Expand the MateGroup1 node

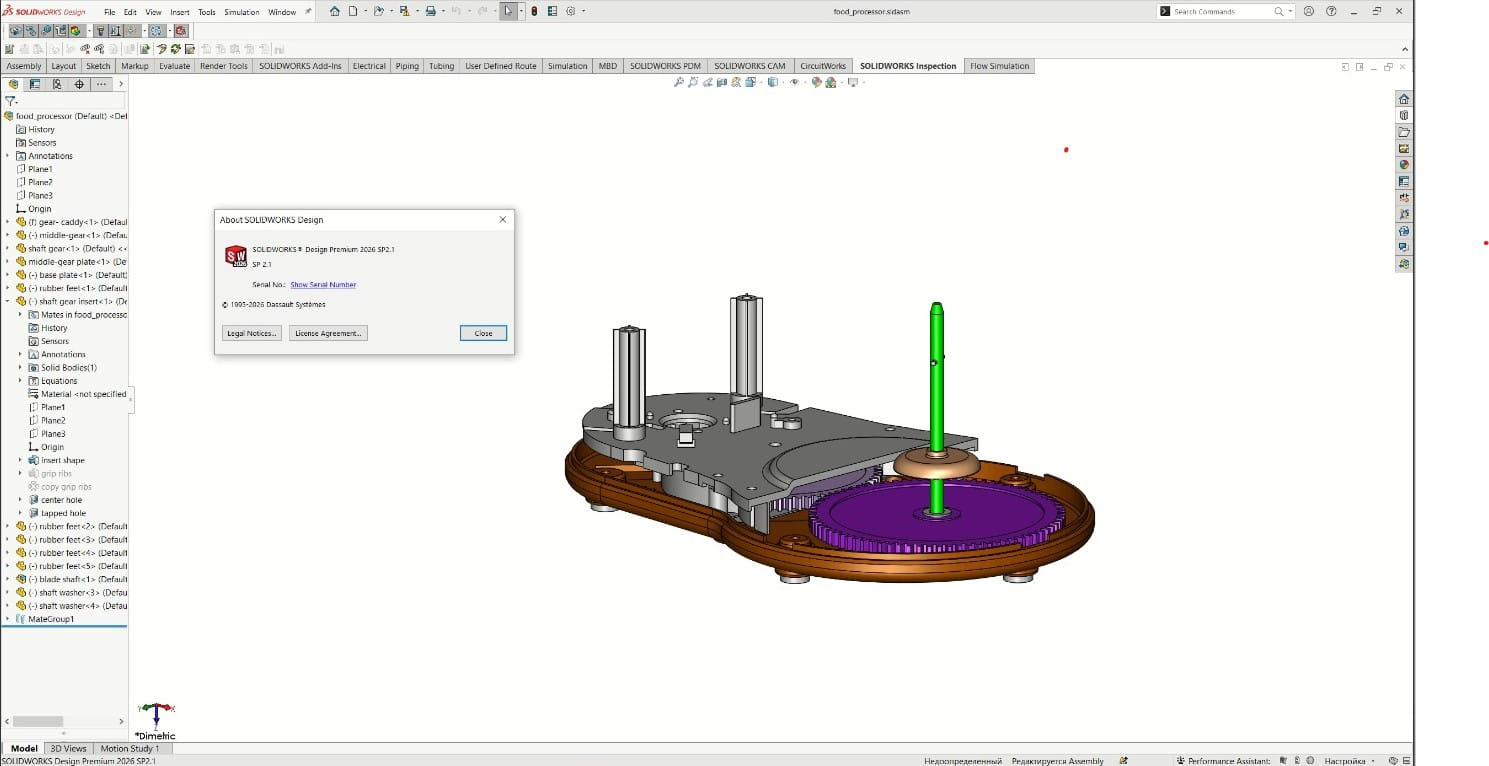(x=8, y=619)
